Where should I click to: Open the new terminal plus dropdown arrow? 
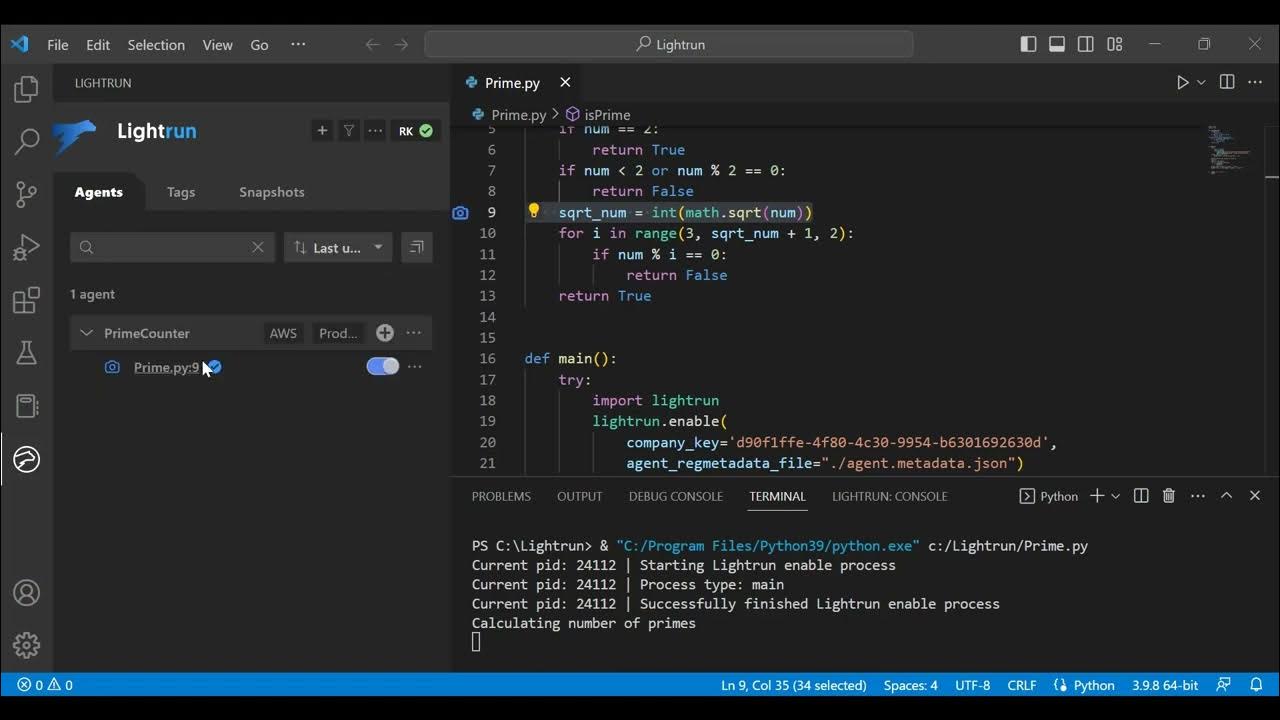tap(1116, 496)
